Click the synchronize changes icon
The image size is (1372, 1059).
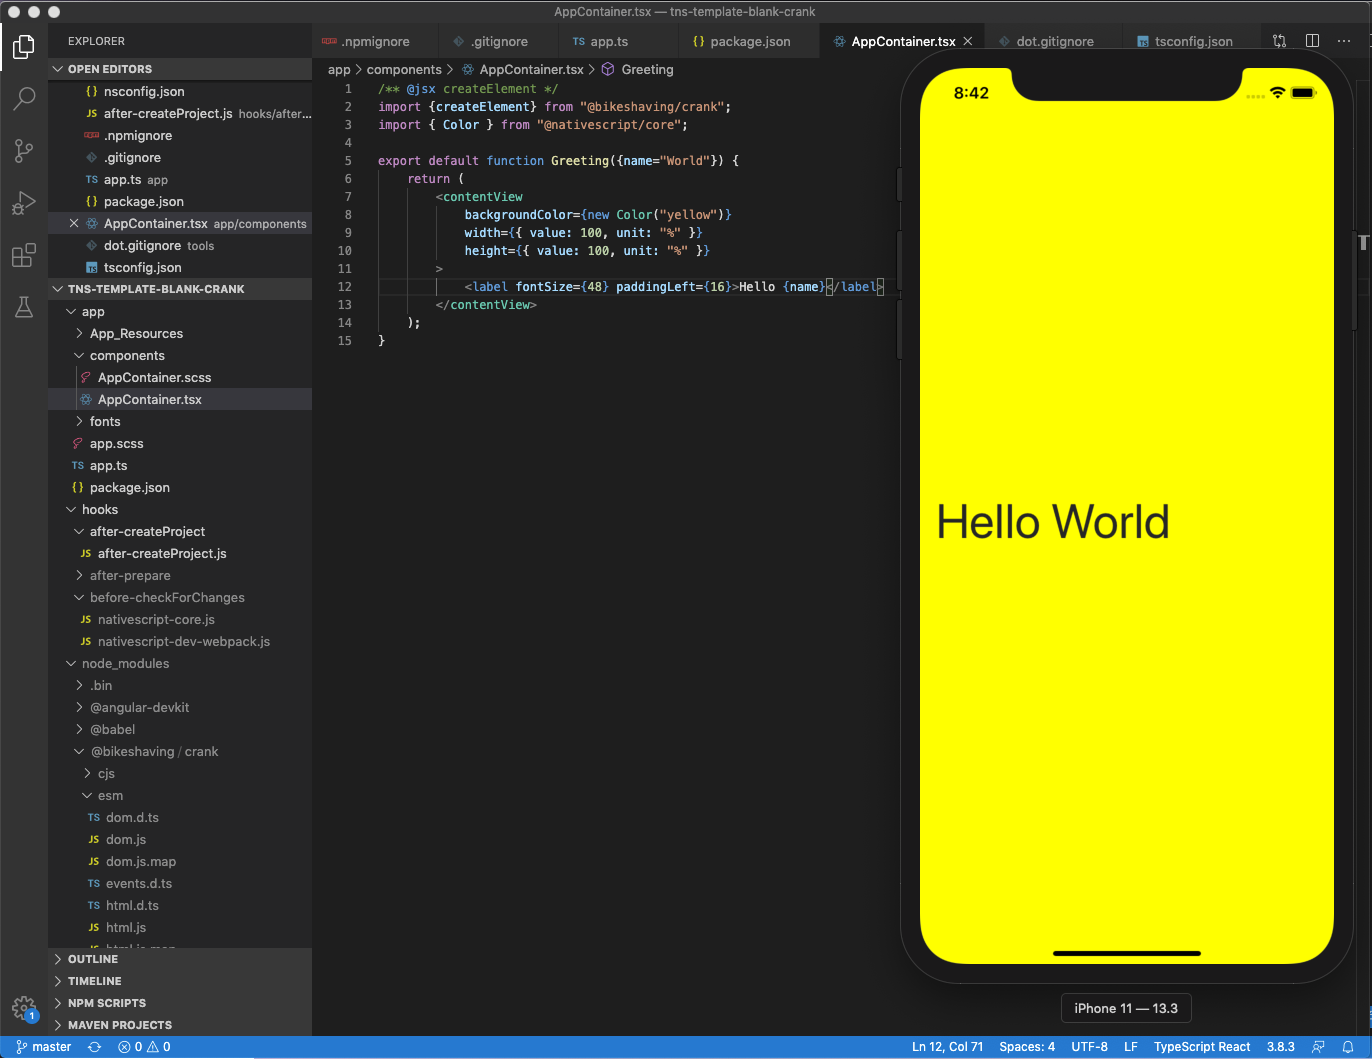[x=94, y=1047]
